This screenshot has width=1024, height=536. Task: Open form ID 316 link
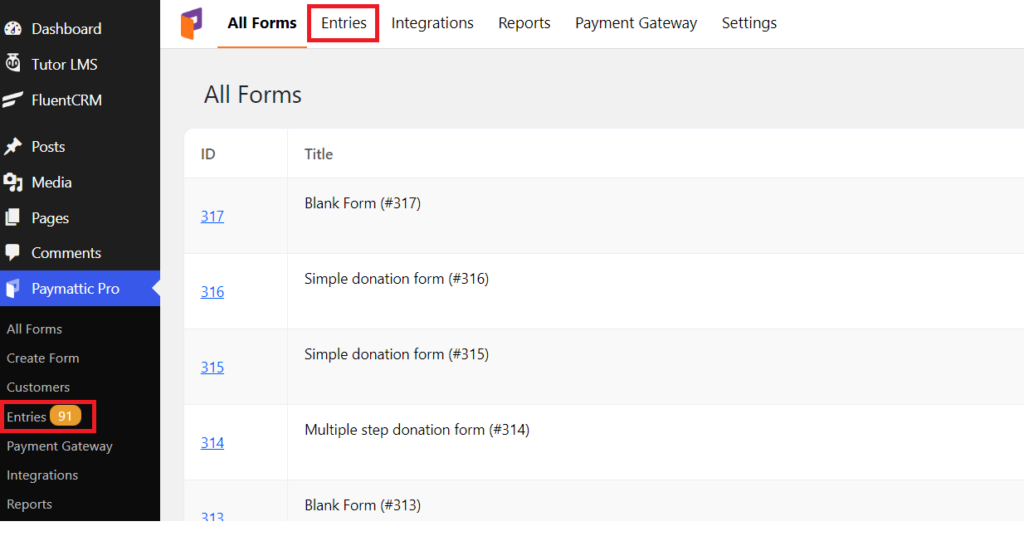[212, 292]
